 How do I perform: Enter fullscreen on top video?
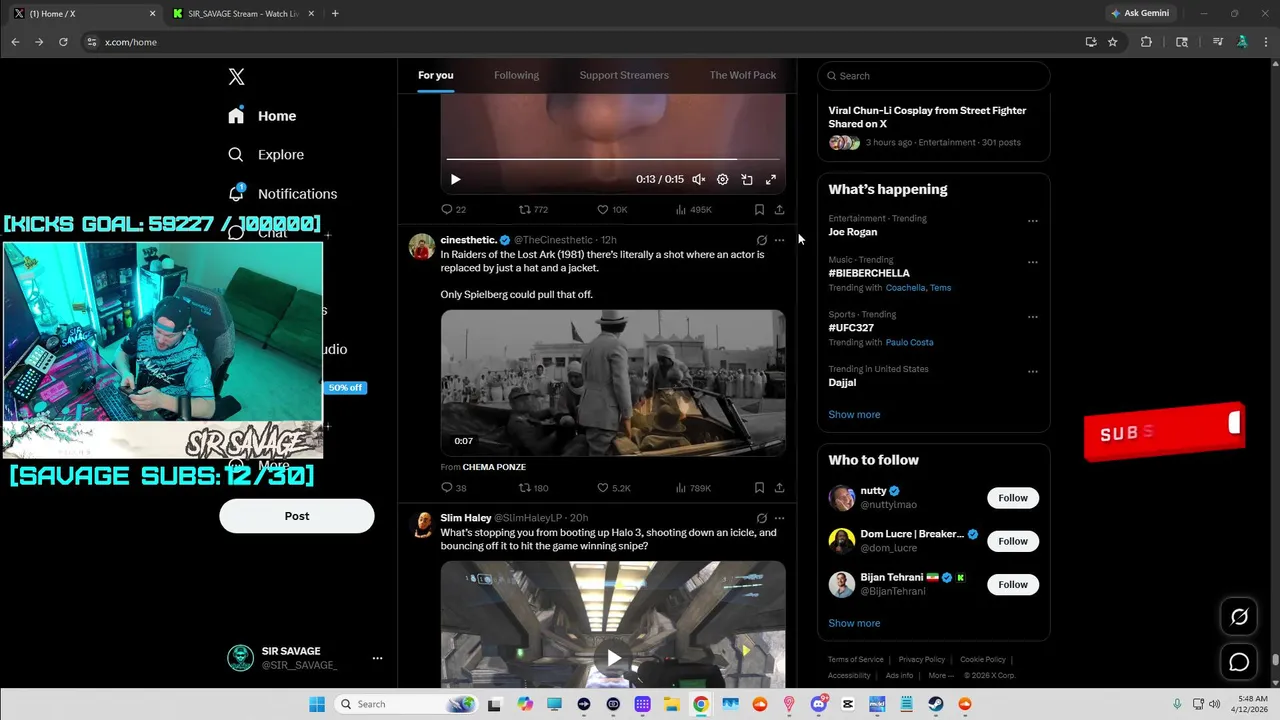coord(771,180)
